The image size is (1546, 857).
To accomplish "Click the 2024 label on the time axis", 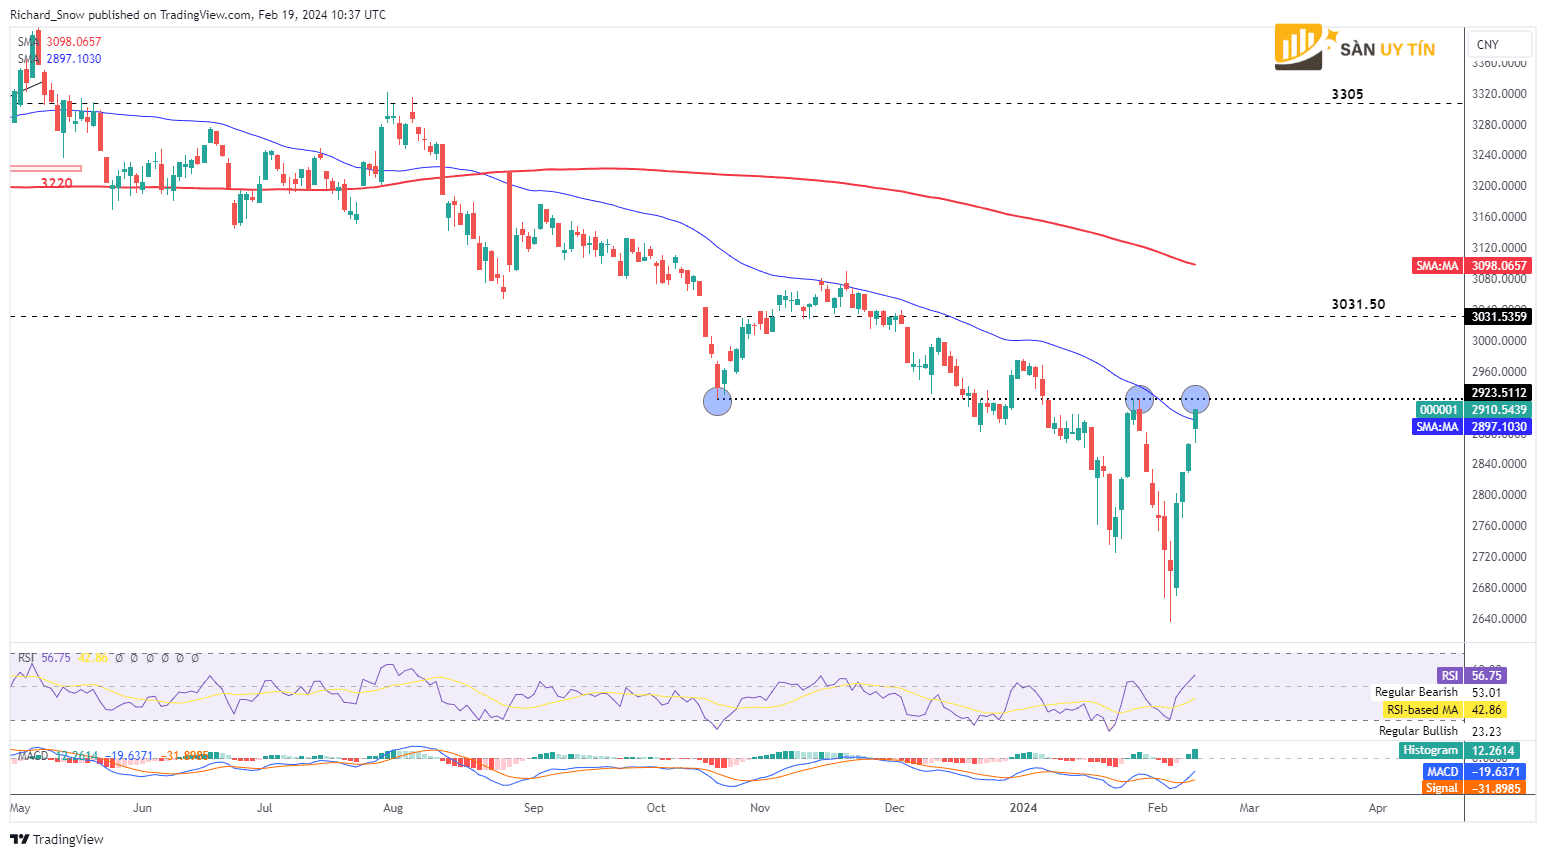I will (x=1023, y=808).
